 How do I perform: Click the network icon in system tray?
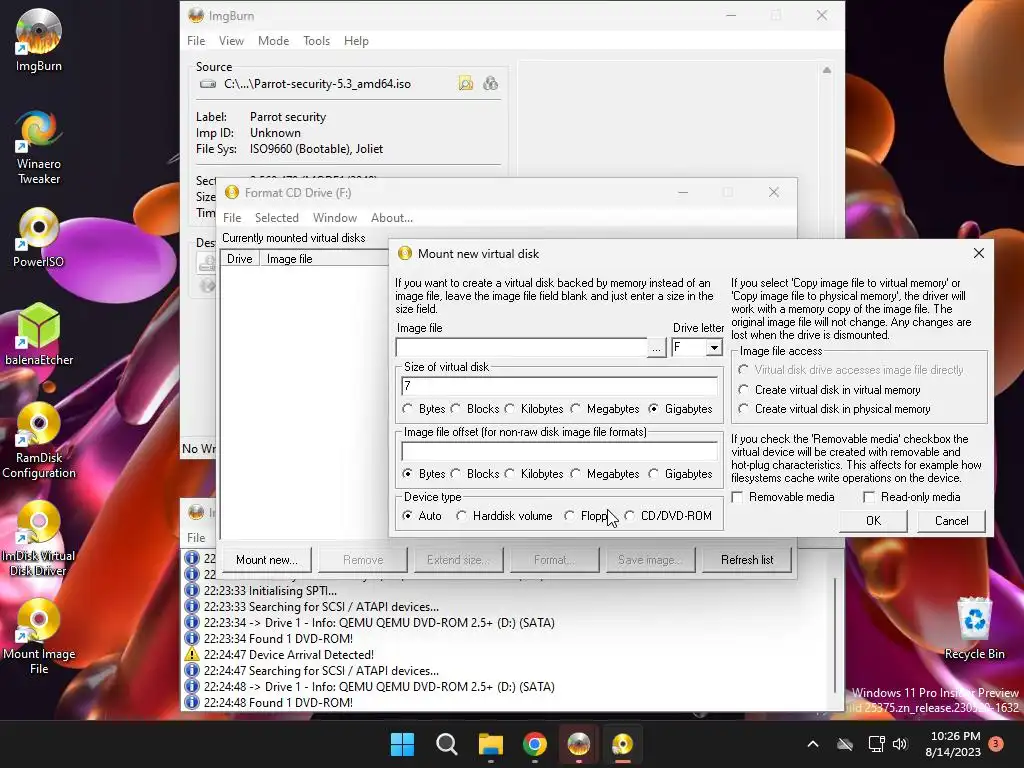pyautogui.click(x=876, y=744)
